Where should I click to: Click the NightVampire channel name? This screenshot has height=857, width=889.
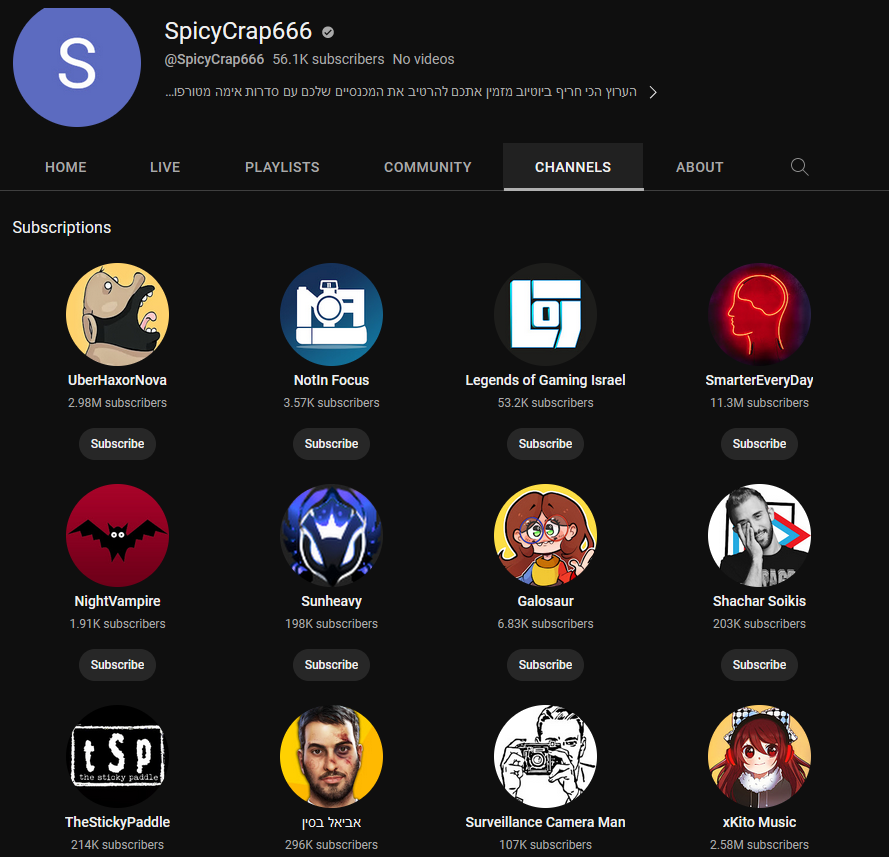pyautogui.click(x=117, y=601)
